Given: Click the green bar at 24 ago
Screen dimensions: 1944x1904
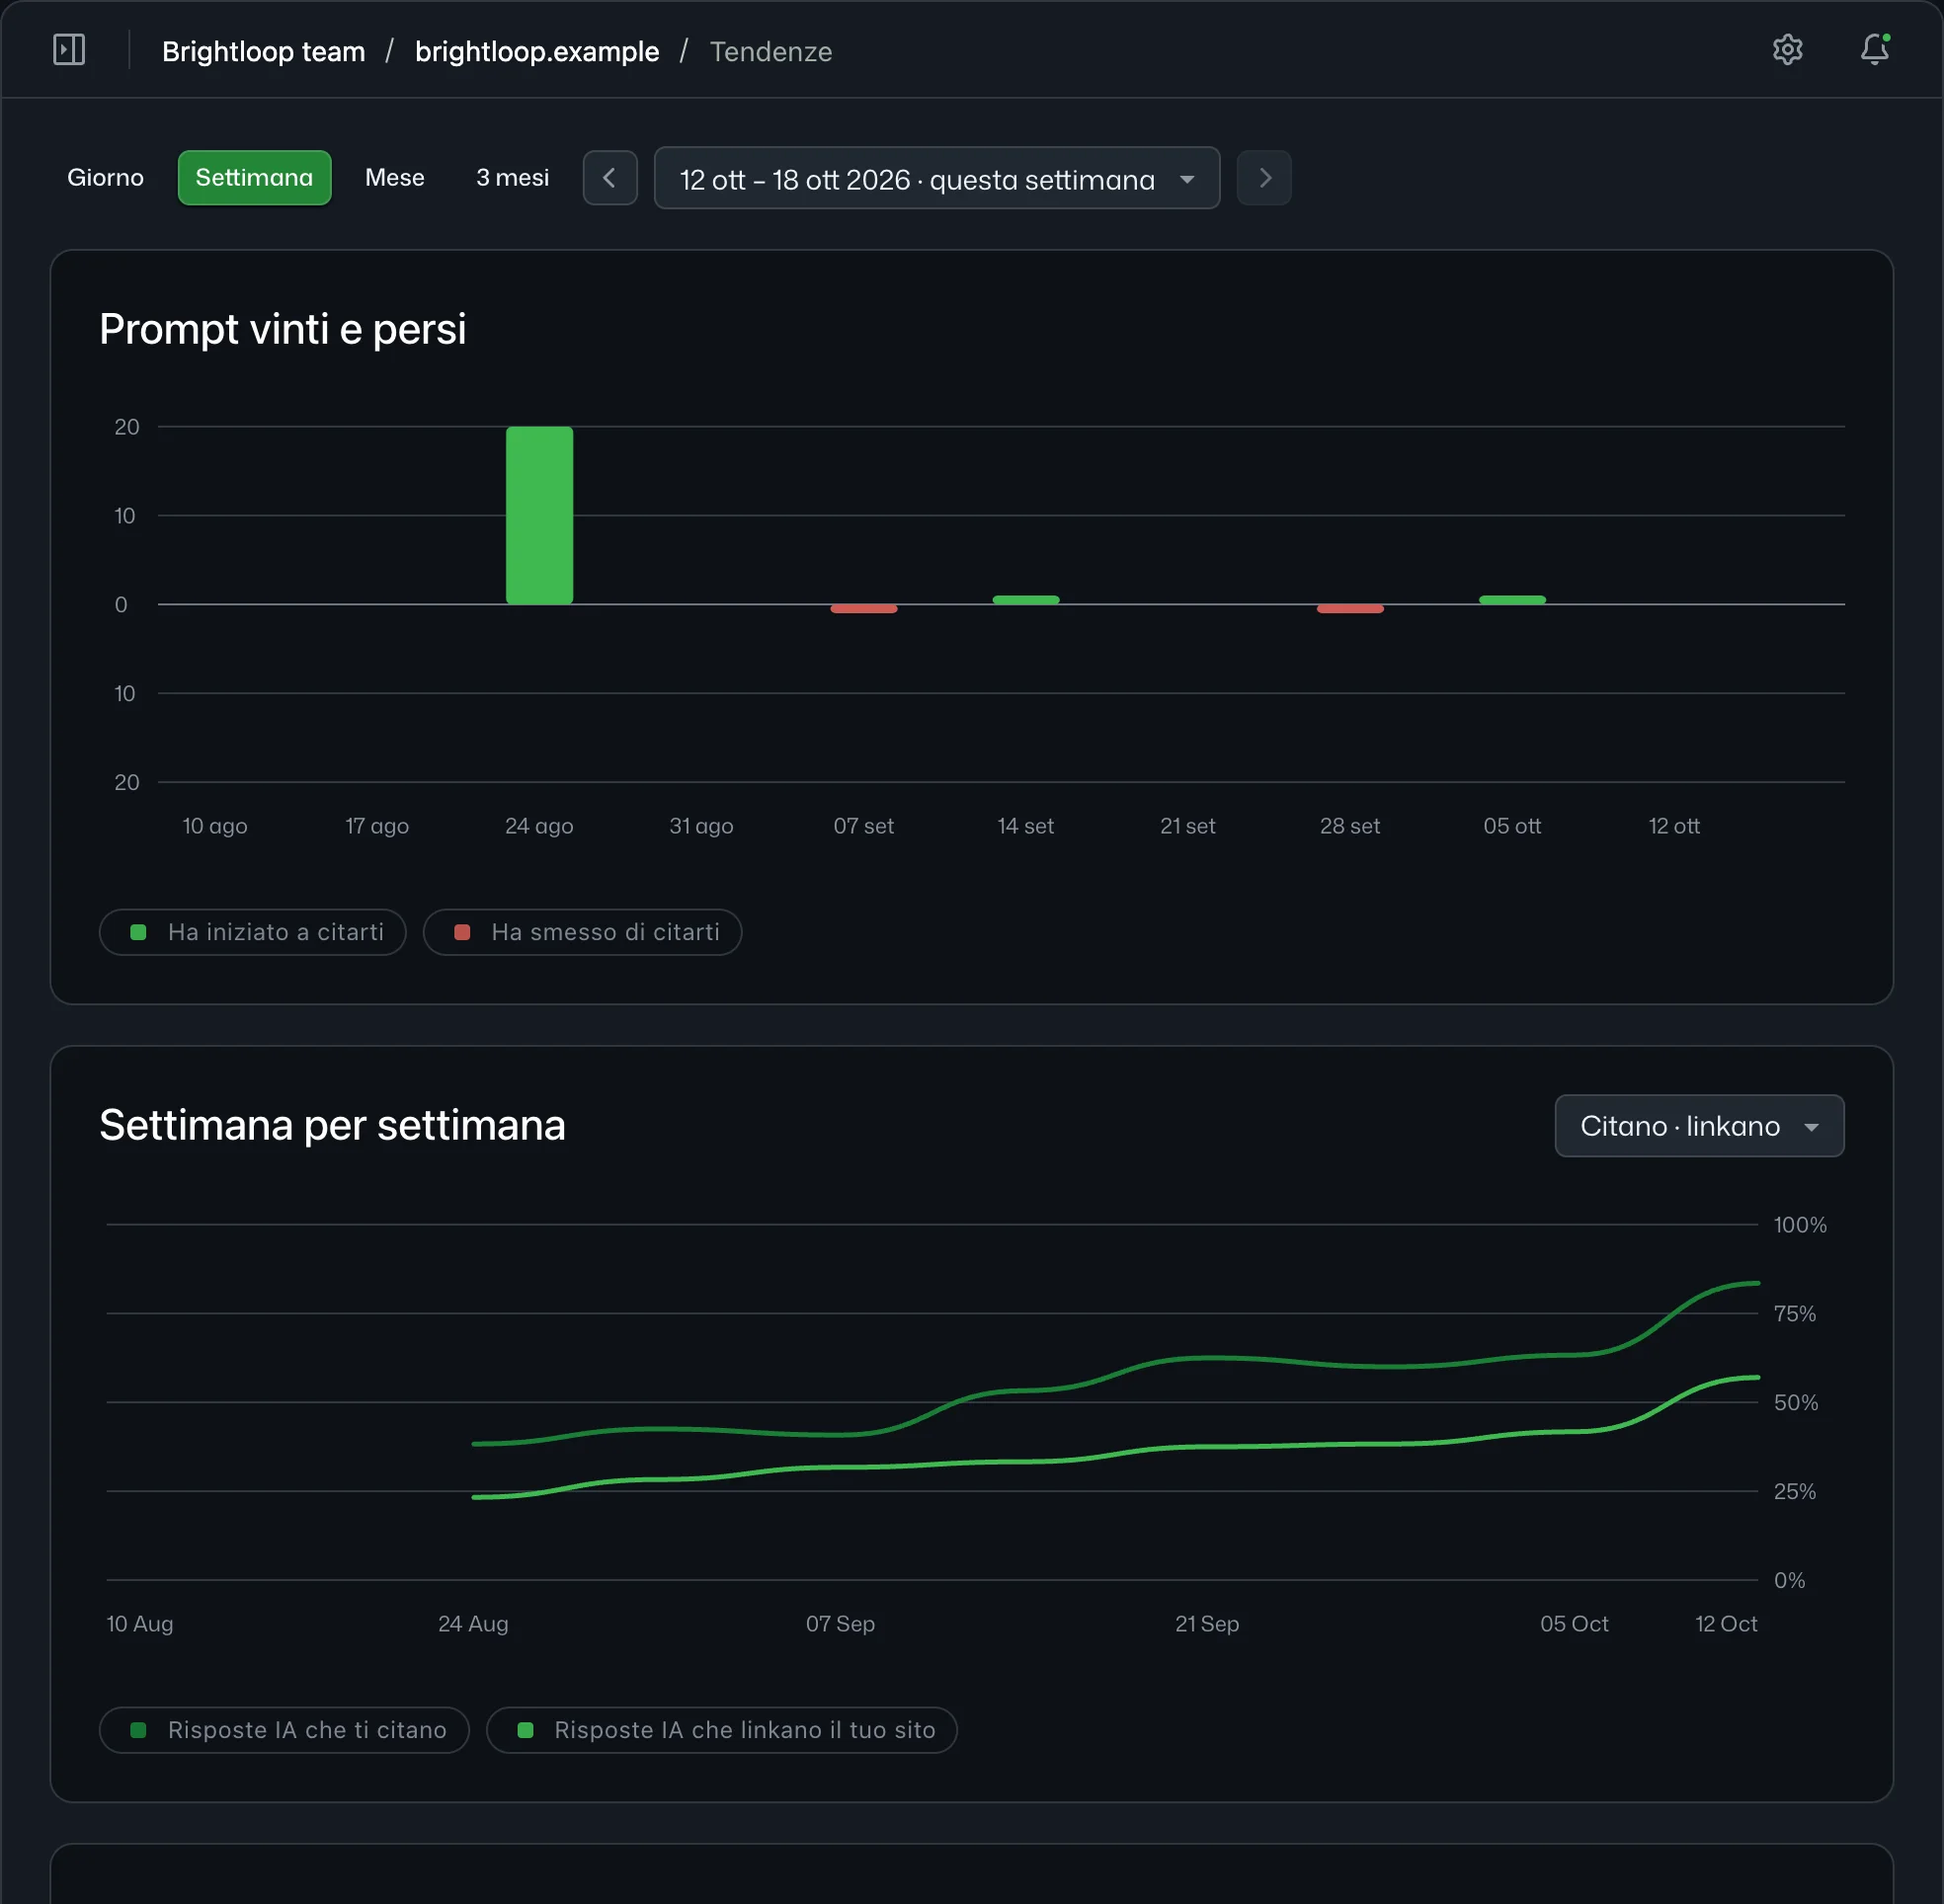Looking at the screenshot, I should coord(539,515).
